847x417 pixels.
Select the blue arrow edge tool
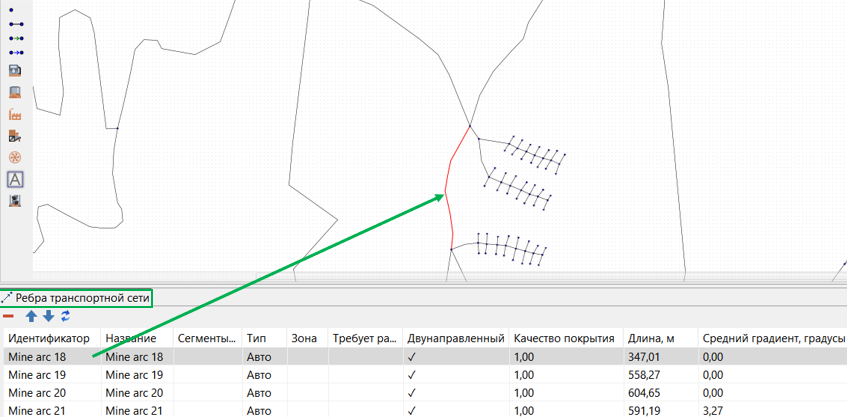coord(16,52)
